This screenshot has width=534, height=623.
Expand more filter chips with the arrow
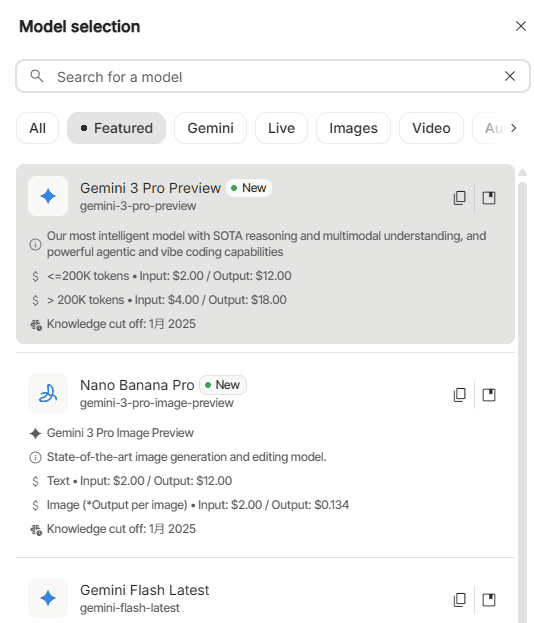point(514,128)
